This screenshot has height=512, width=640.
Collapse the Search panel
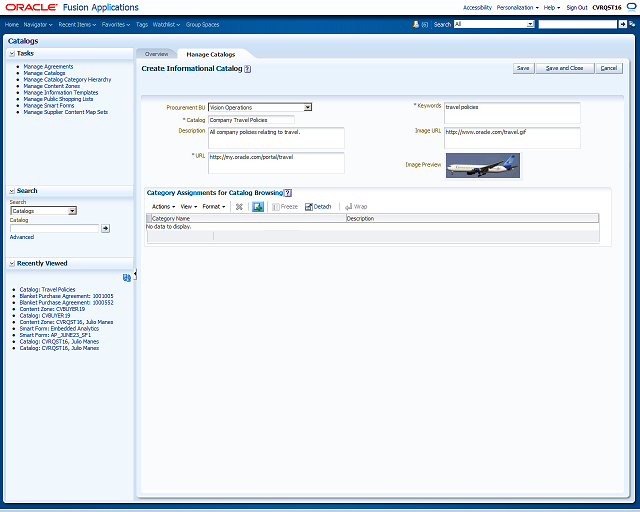pyautogui.click(x=12, y=191)
